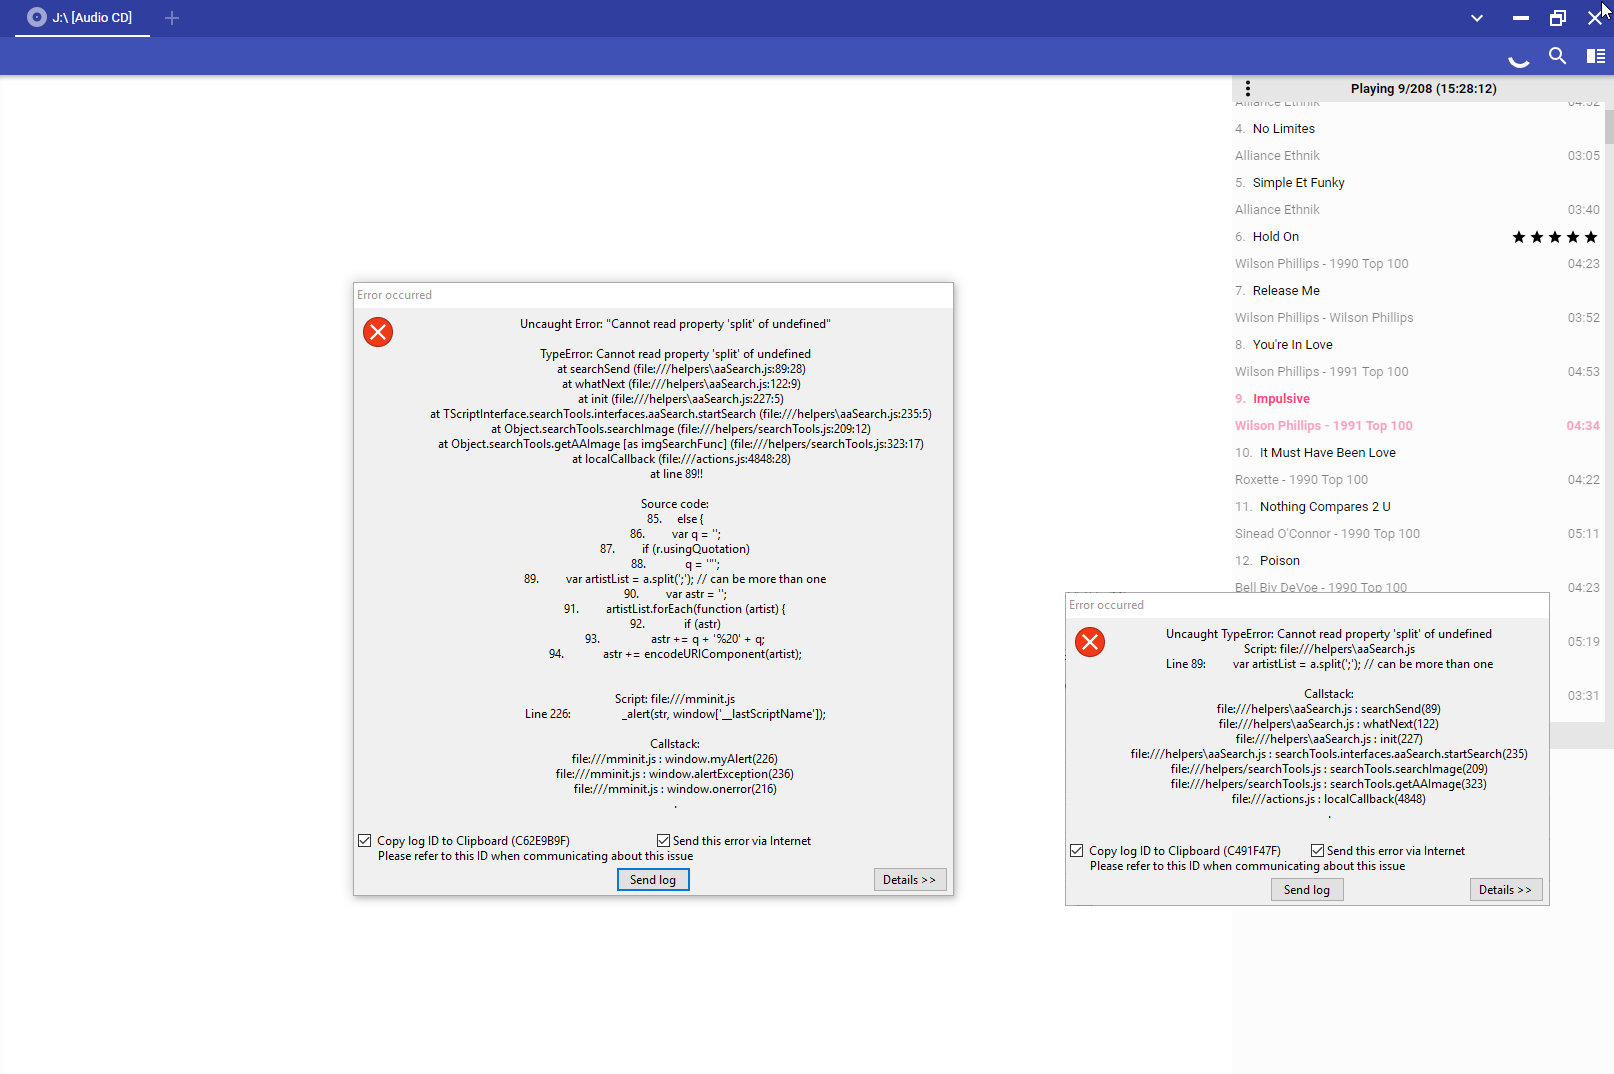The height and width of the screenshot is (1074, 1614).
Task: Open the title bar chevron dropdown
Action: (x=1477, y=18)
